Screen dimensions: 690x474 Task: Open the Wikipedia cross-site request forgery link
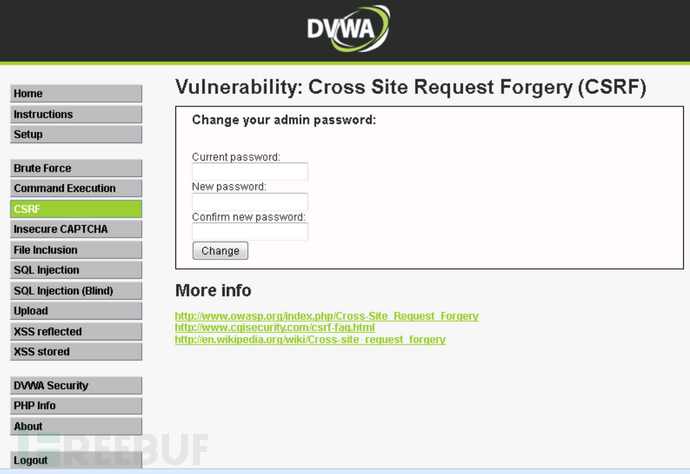coord(310,340)
